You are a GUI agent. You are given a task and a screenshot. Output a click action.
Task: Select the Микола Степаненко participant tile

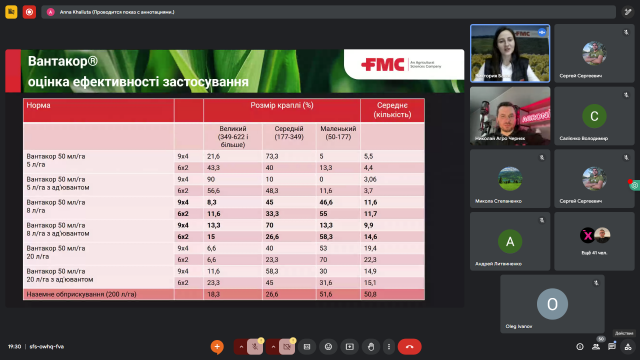click(x=510, y=179)
